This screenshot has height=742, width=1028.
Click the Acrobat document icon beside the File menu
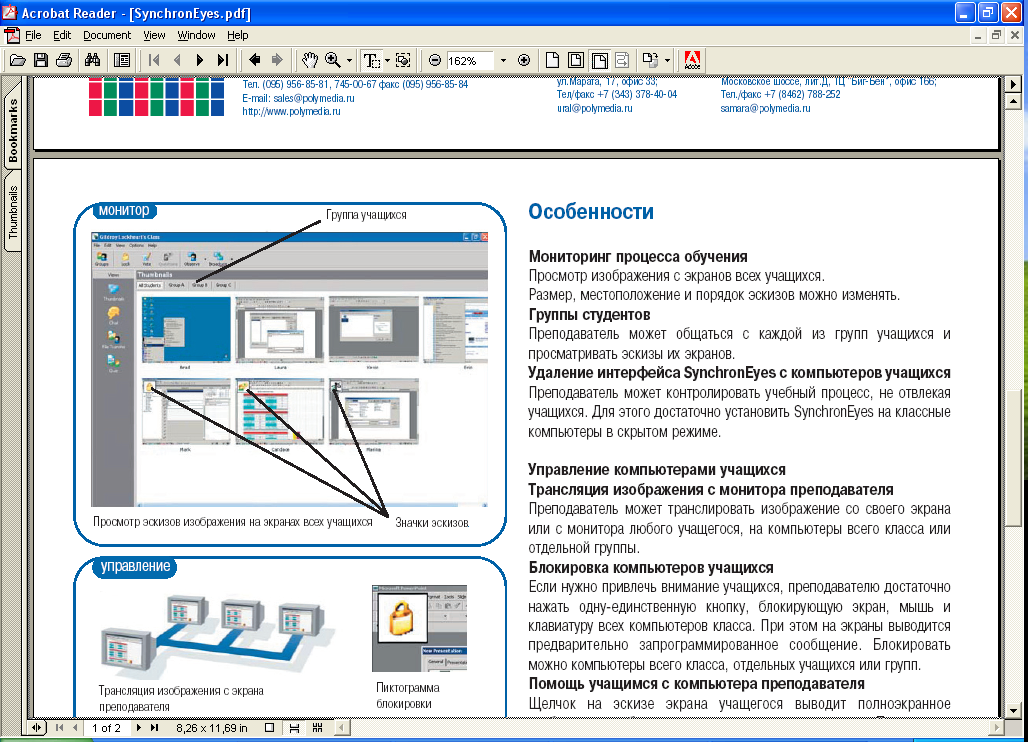[x=12, y=35]
